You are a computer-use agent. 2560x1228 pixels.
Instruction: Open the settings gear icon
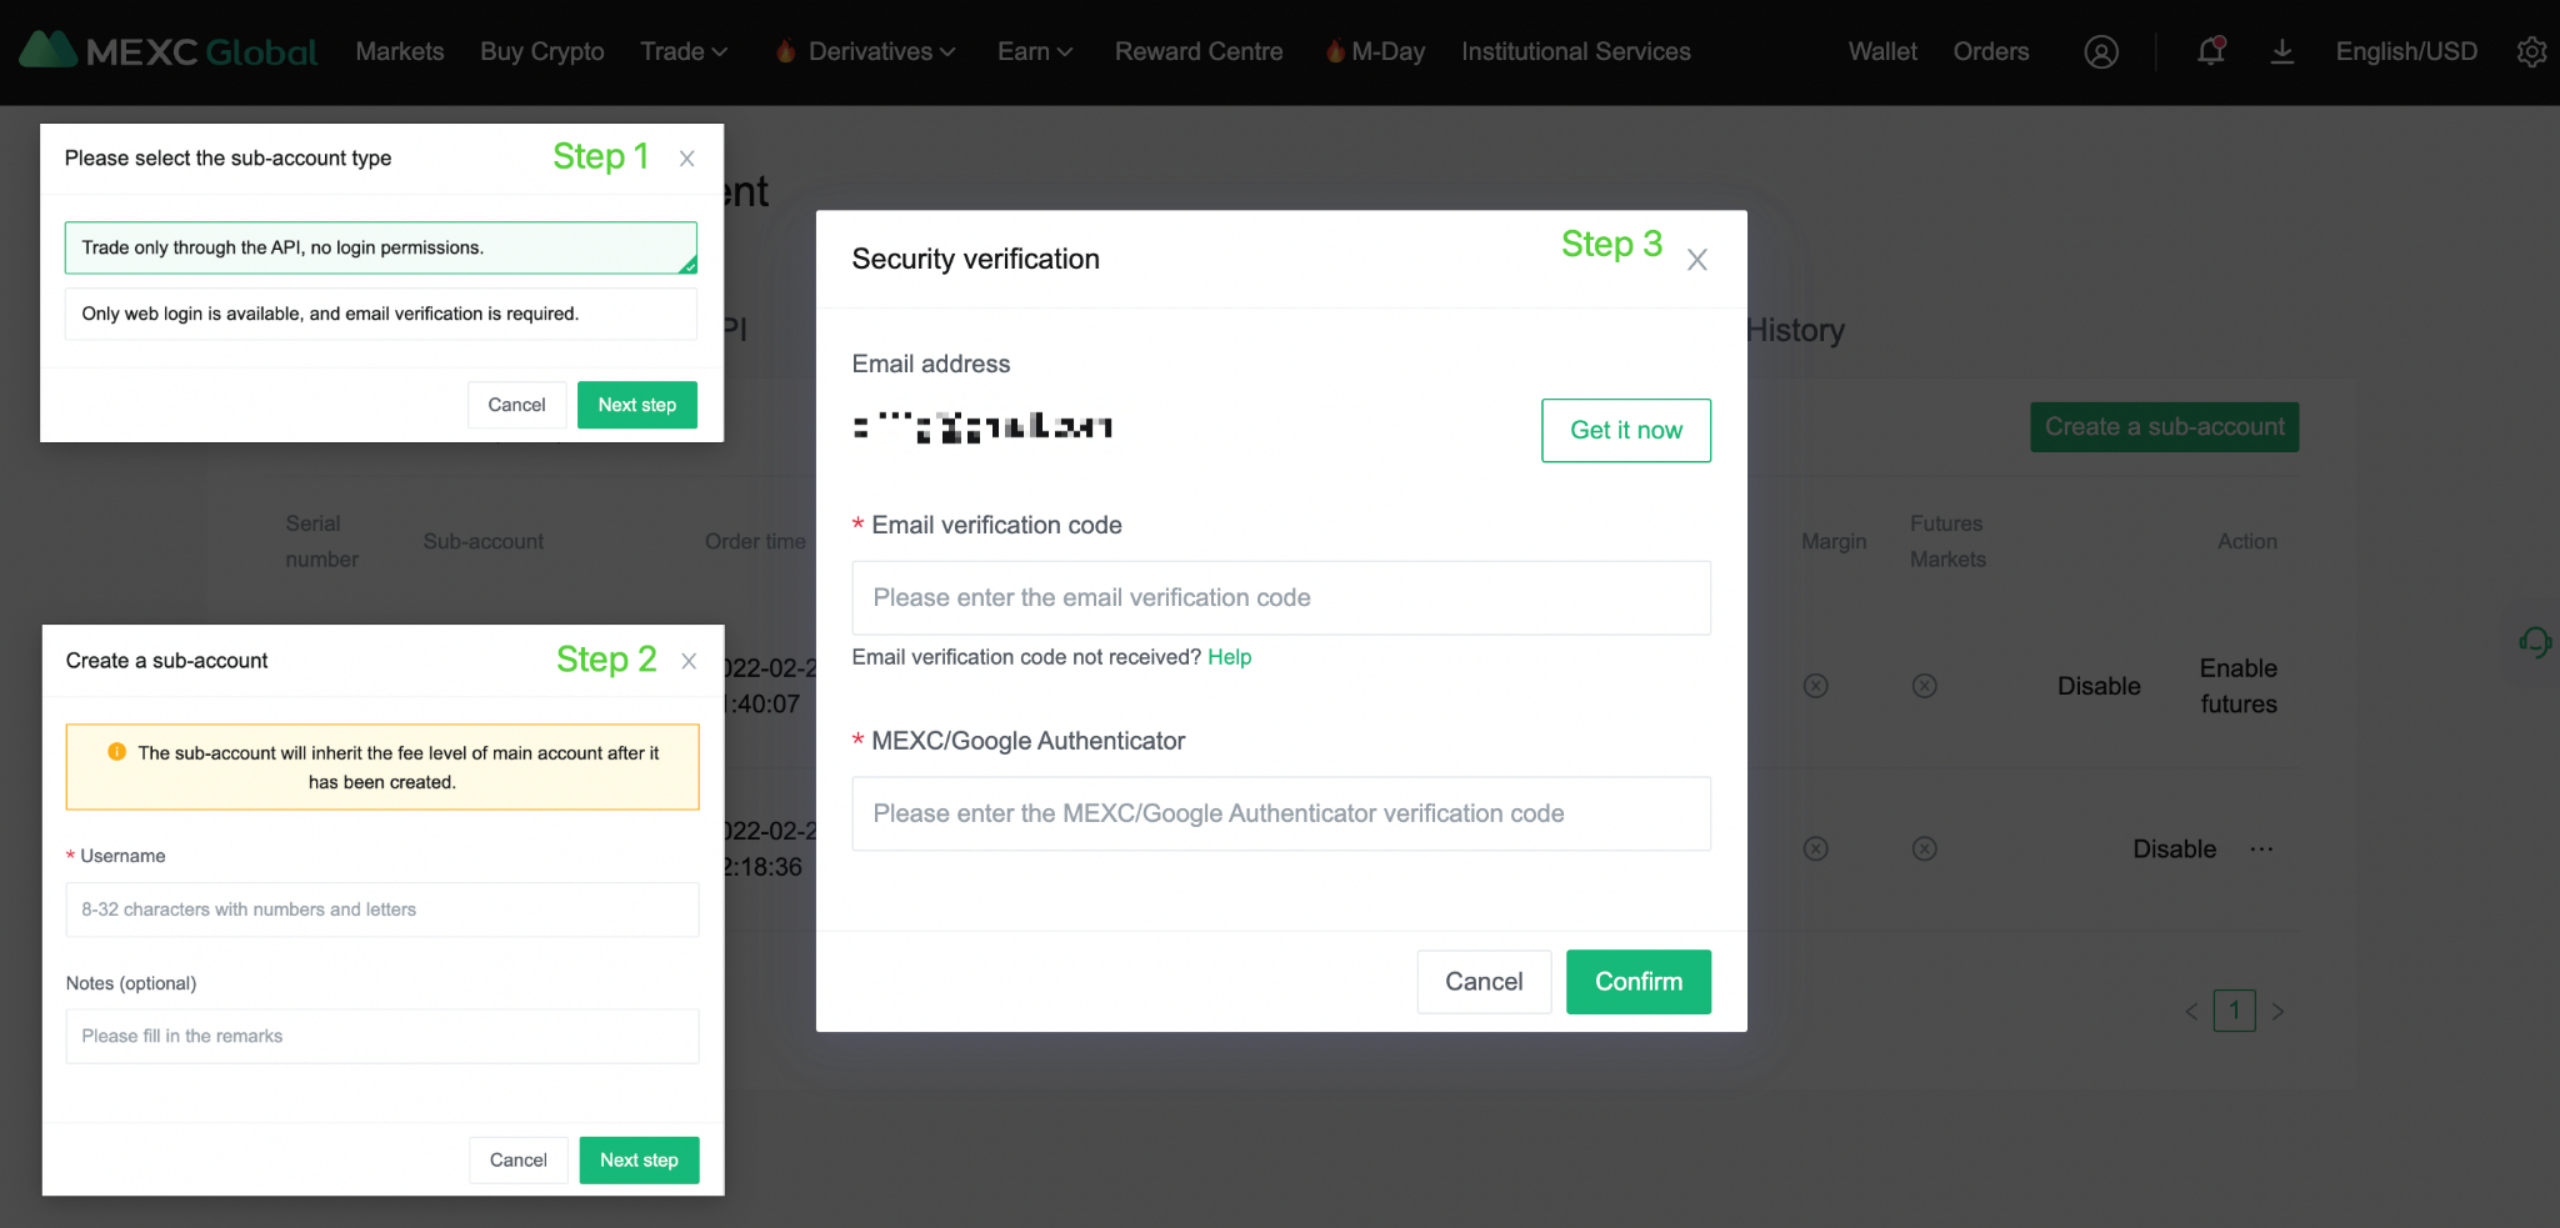tap(2531, 52)
